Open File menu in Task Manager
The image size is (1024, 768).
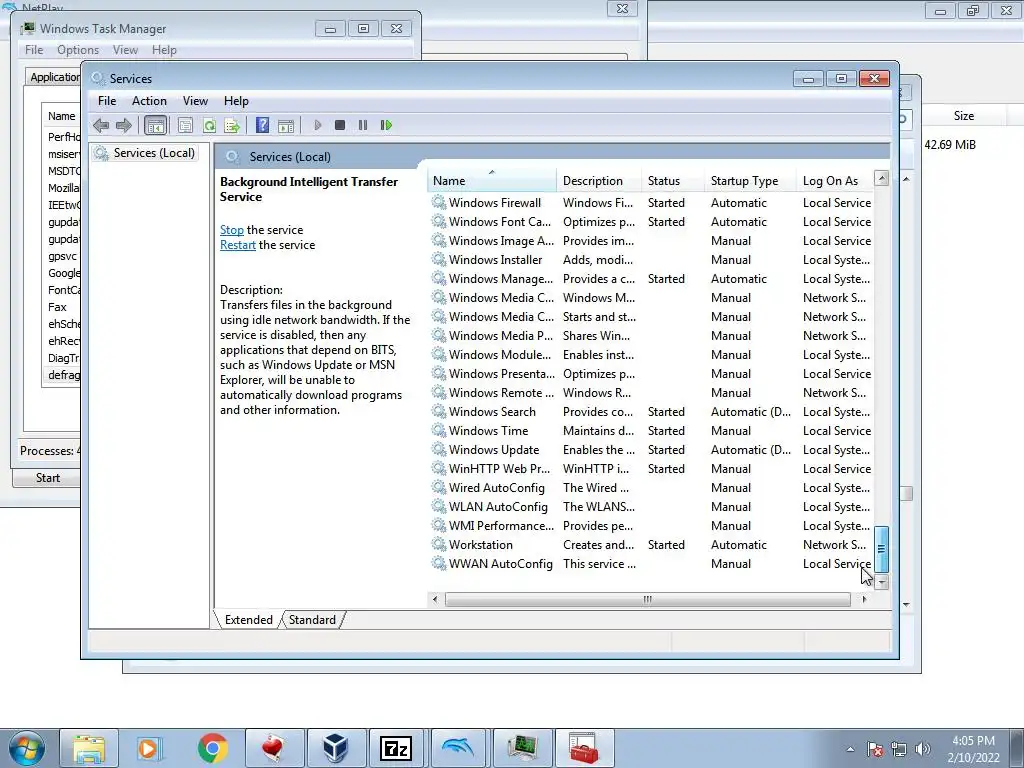click(x=34, y=50)
